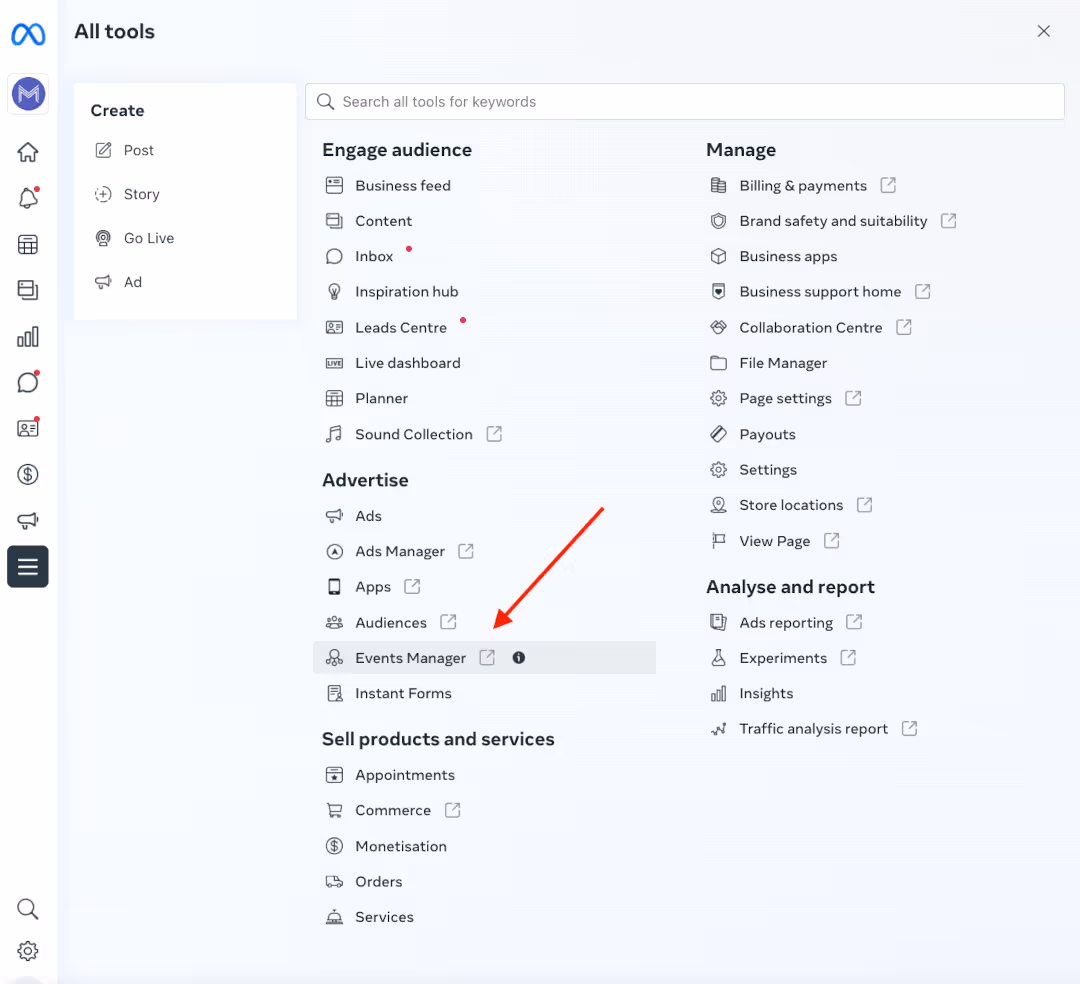Open File Manager
Image resolution: width=1080 pixels, height=984 pixels.
pos(769,363)
